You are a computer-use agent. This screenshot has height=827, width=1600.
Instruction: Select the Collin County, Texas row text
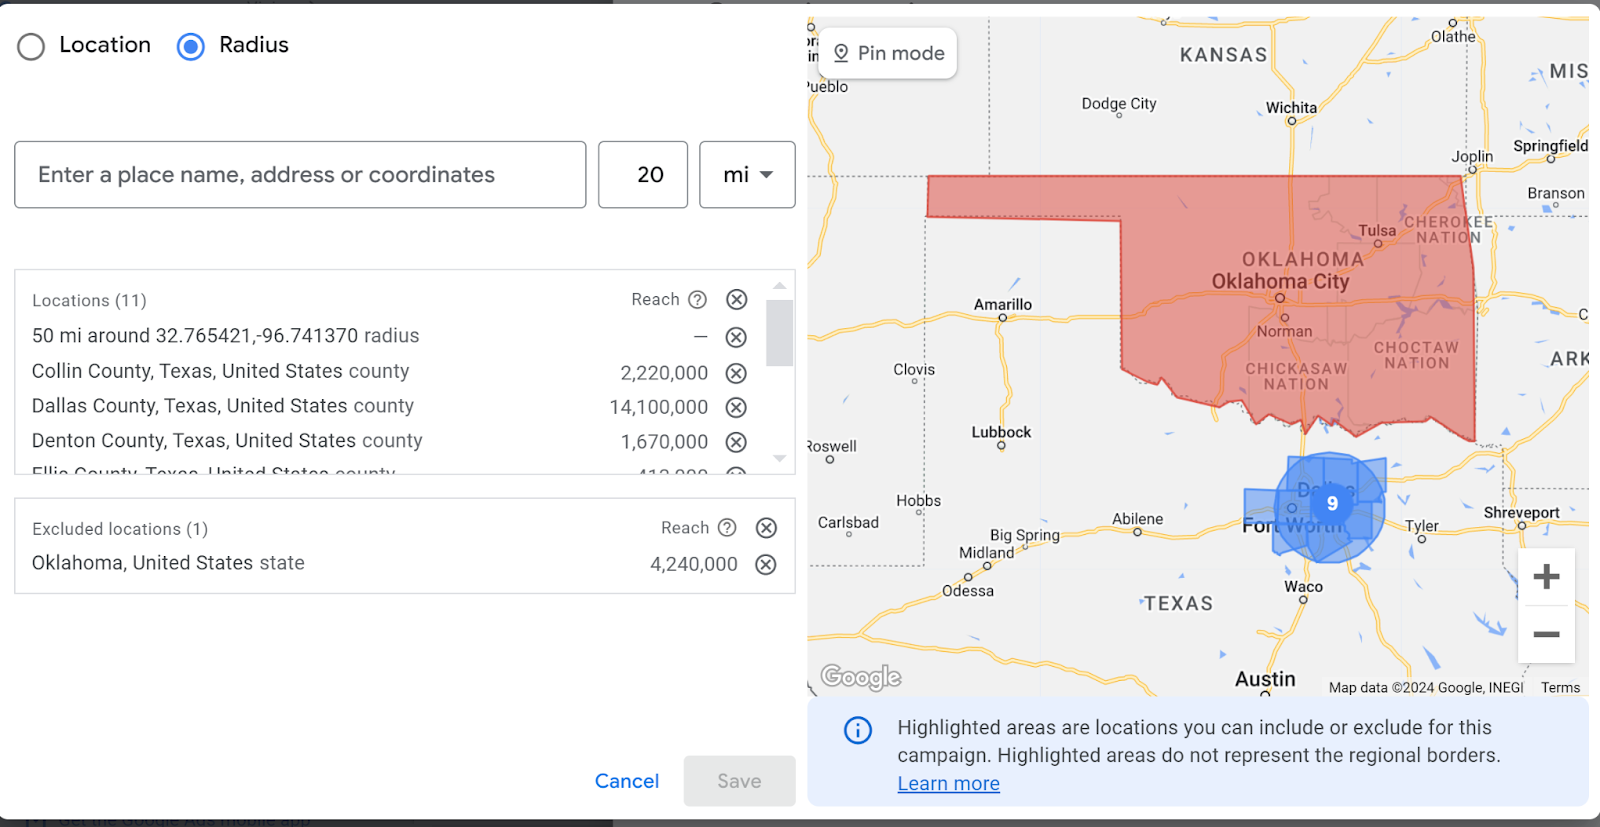click(220, 371)
